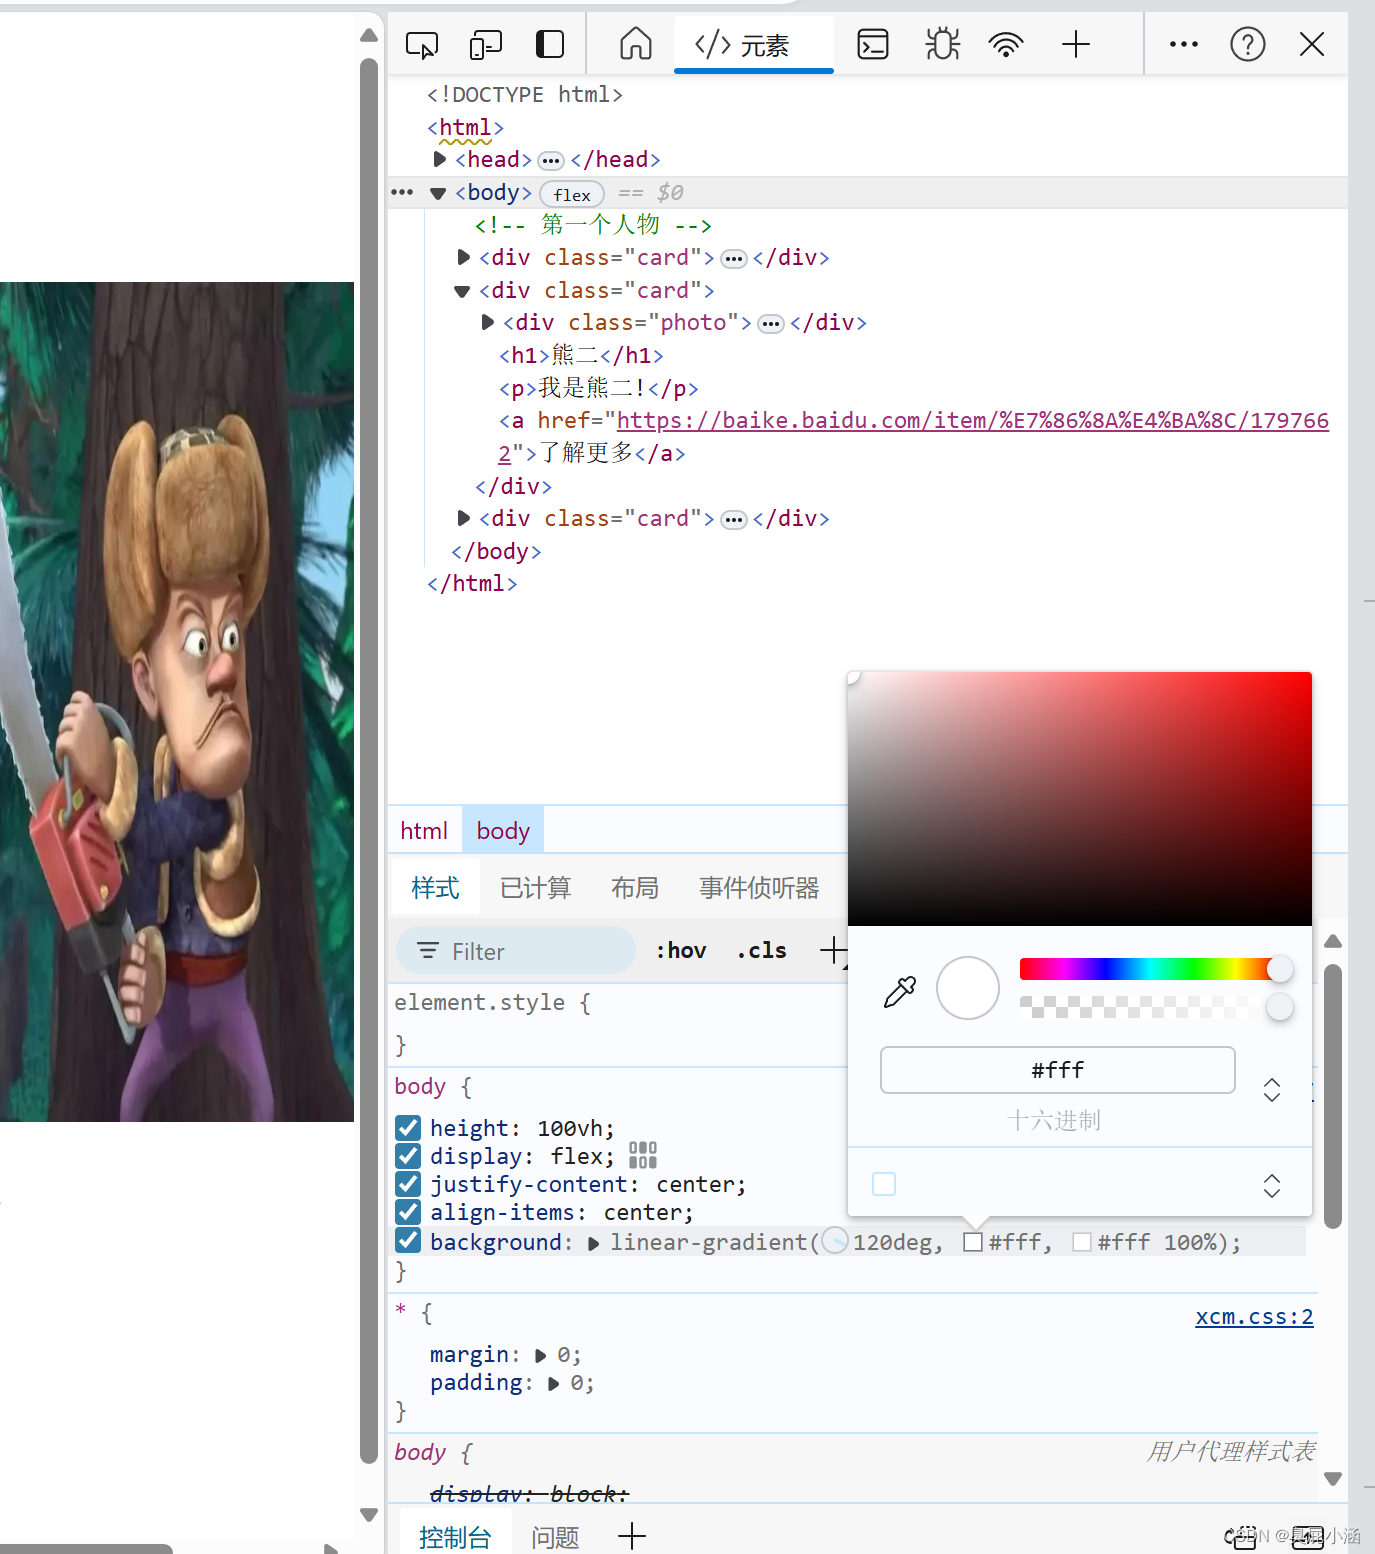Open the Console panel icon in toolbar
The height and width of the screenshot is (1554, 1375).
point(873,44)
